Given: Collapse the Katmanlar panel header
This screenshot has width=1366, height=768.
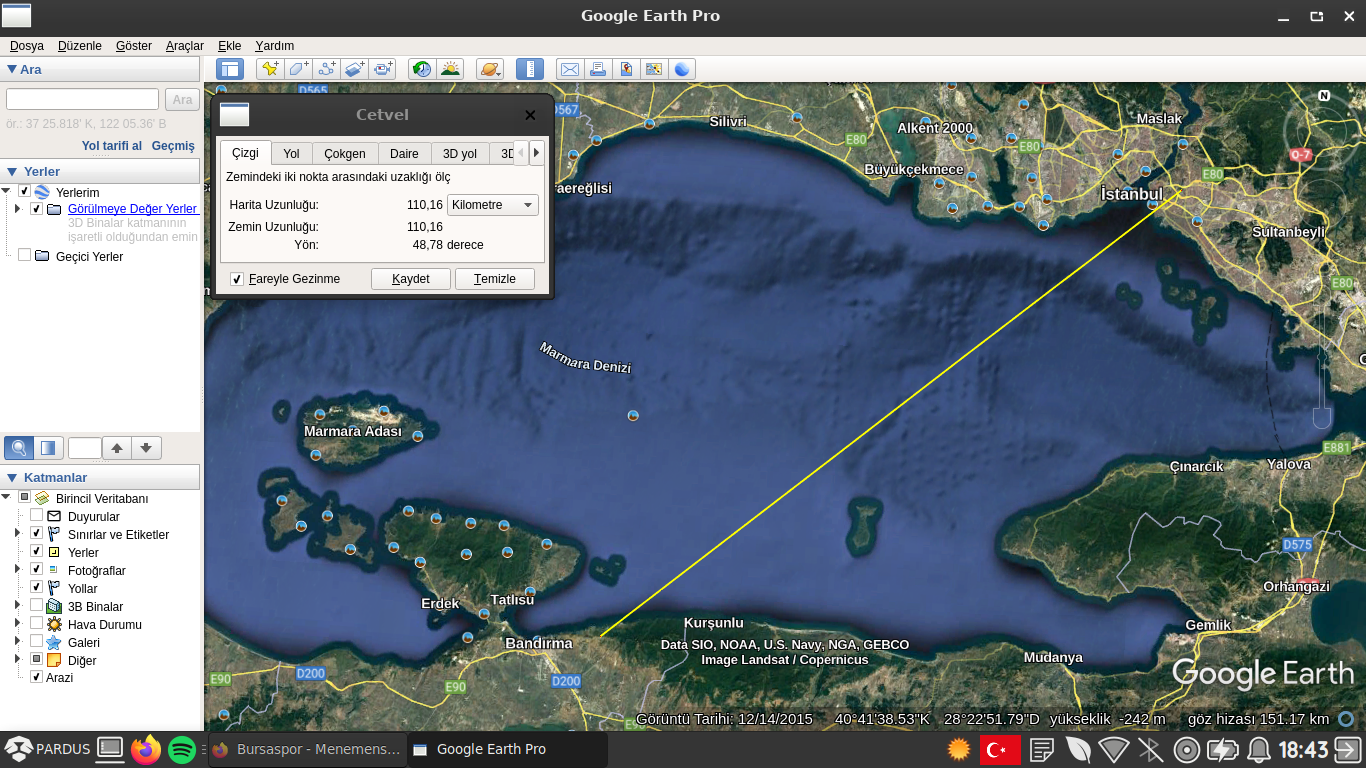Looking at the screenshot, I should 12,478.
